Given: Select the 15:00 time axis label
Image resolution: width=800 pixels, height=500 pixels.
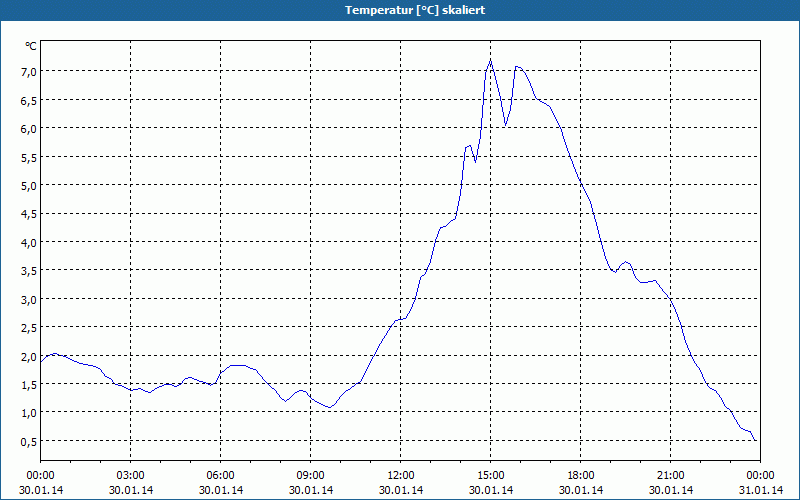Looking at the screenshot, I should [491, 476].
